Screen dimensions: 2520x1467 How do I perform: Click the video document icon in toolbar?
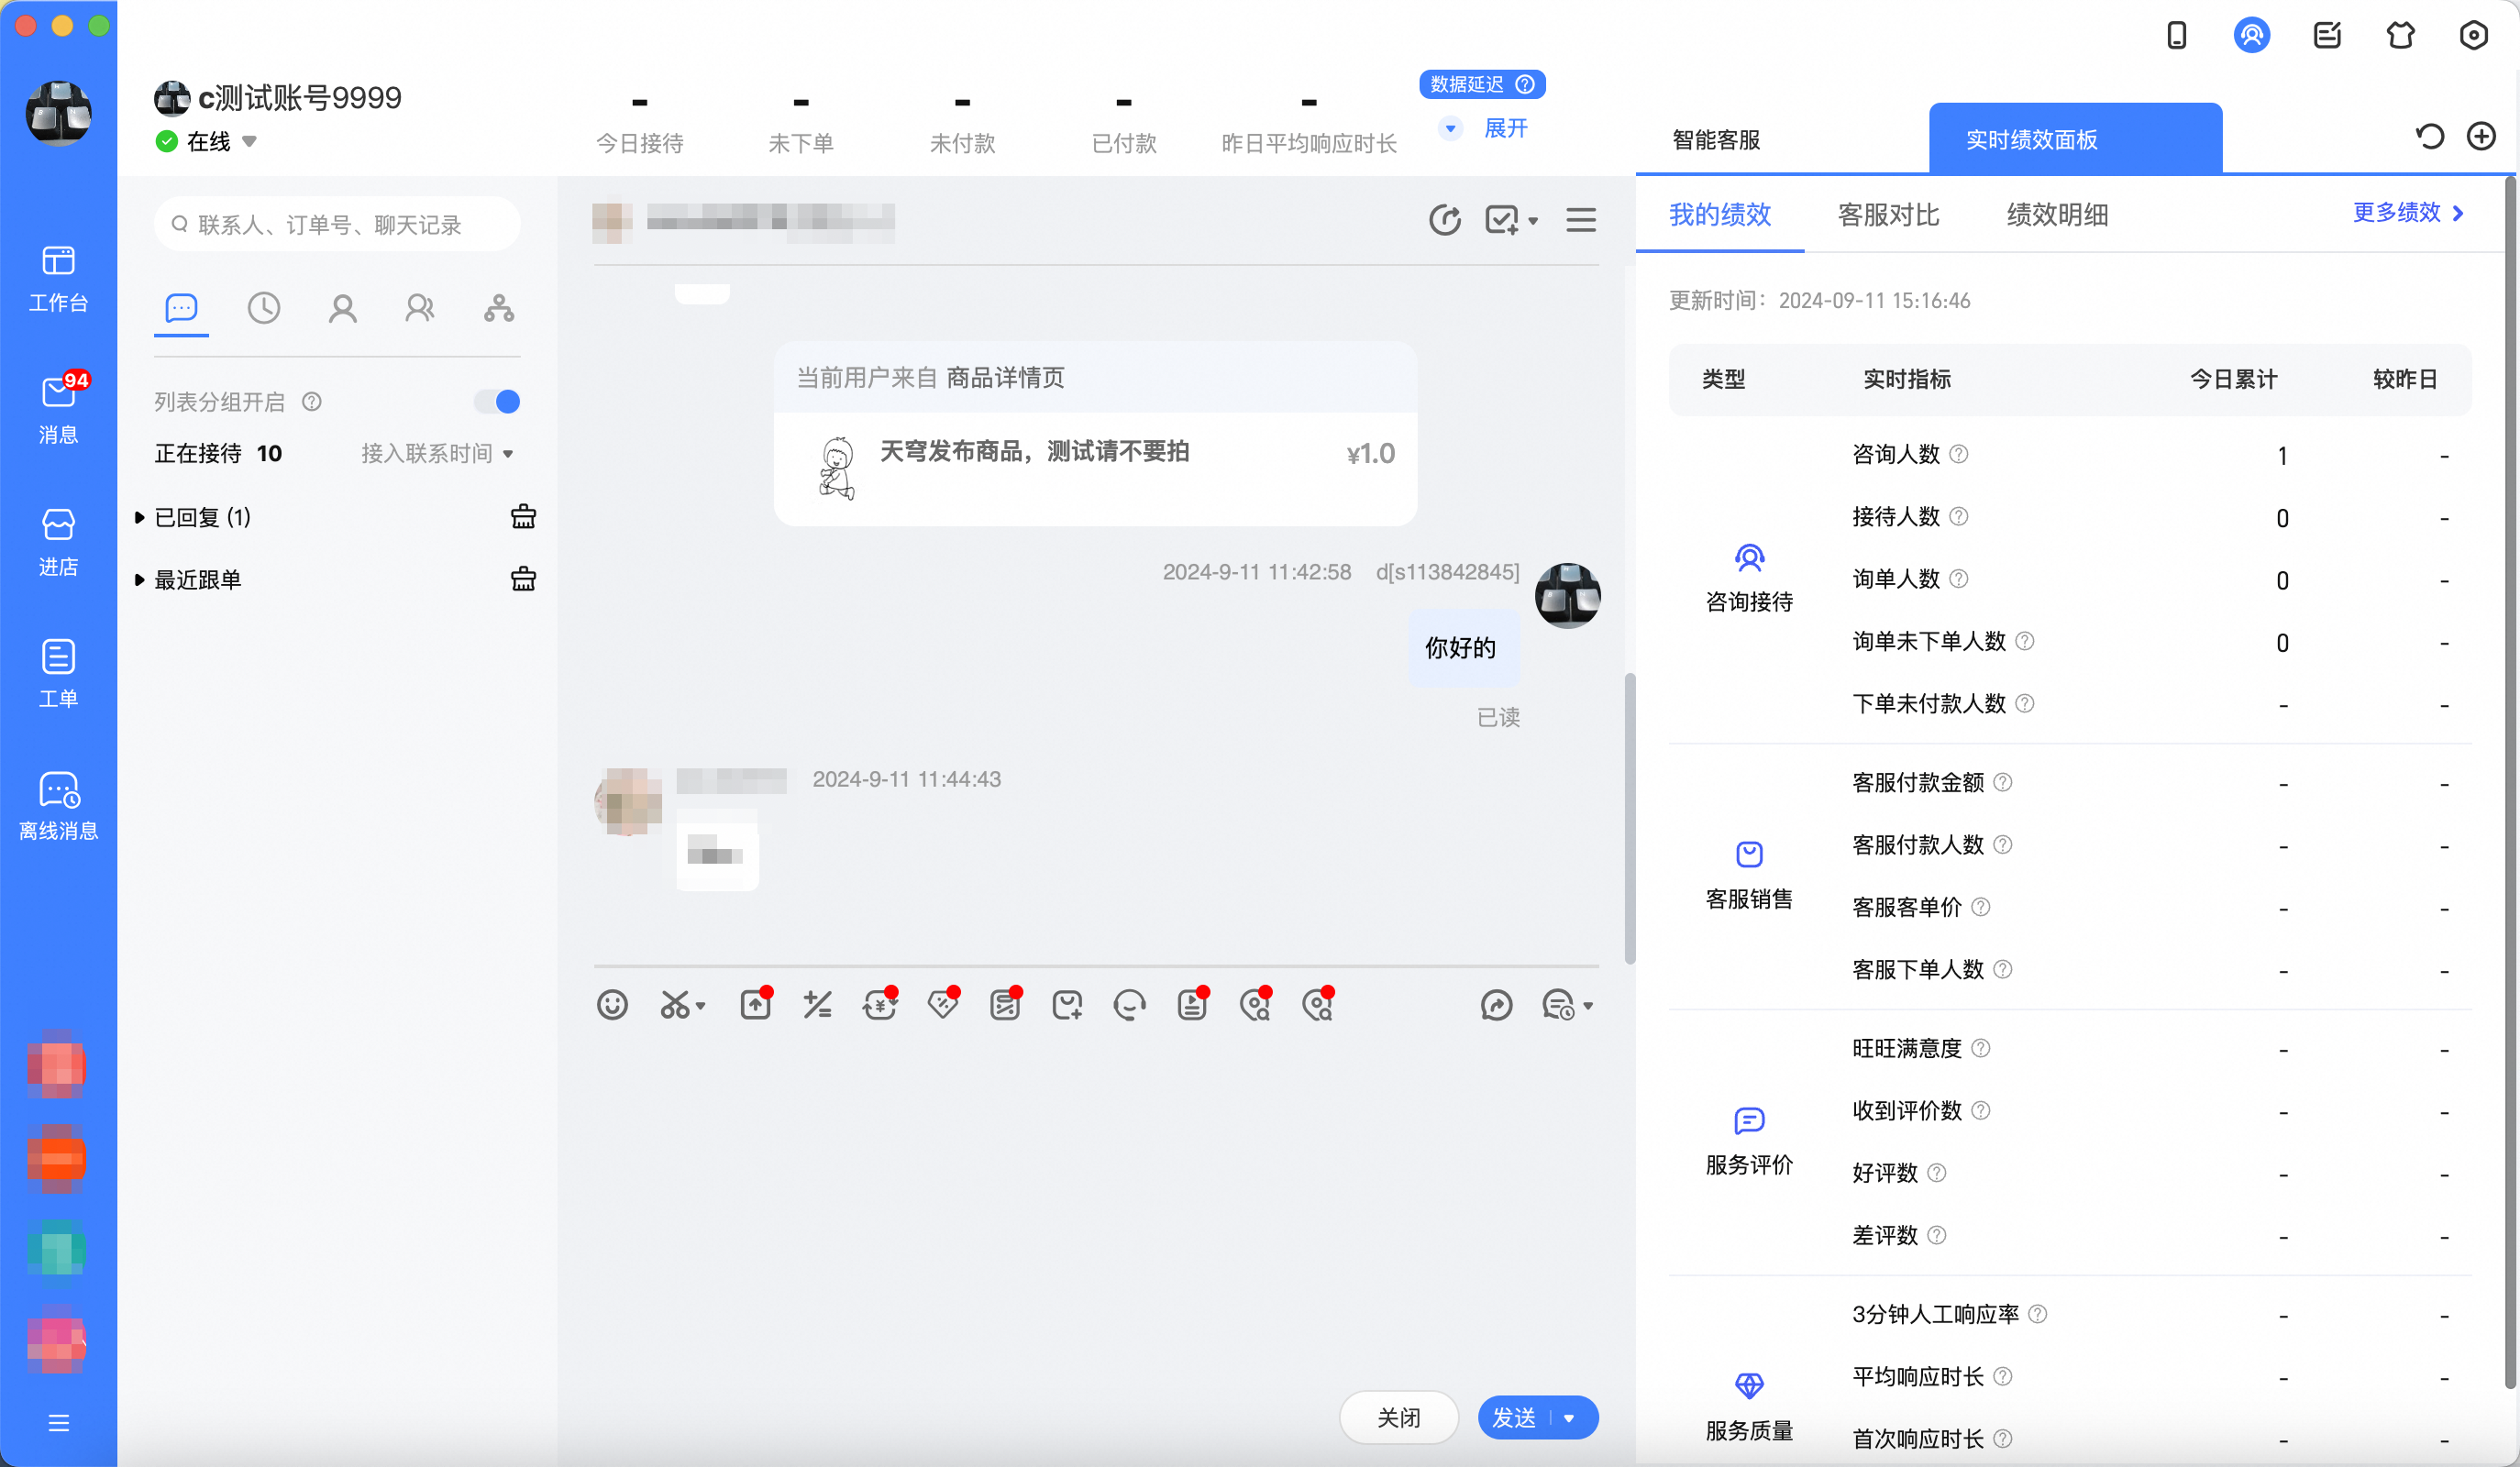pyautogui.click(x=1192, y=1004)
